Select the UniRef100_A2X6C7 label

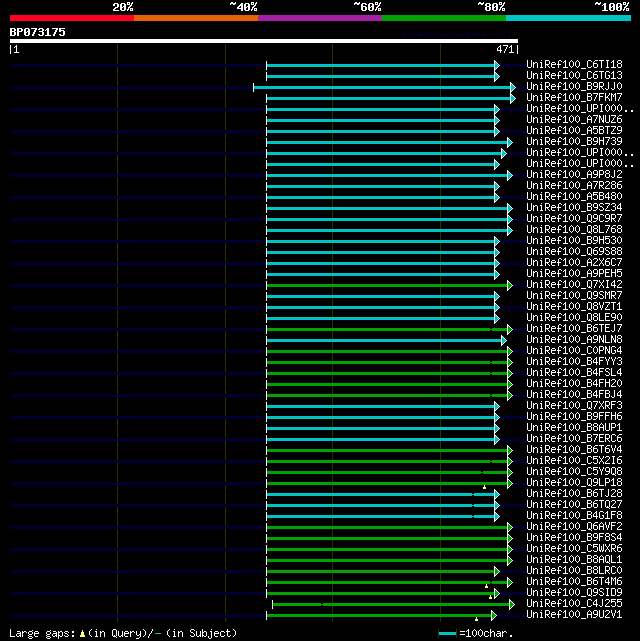tap(574, 263)
